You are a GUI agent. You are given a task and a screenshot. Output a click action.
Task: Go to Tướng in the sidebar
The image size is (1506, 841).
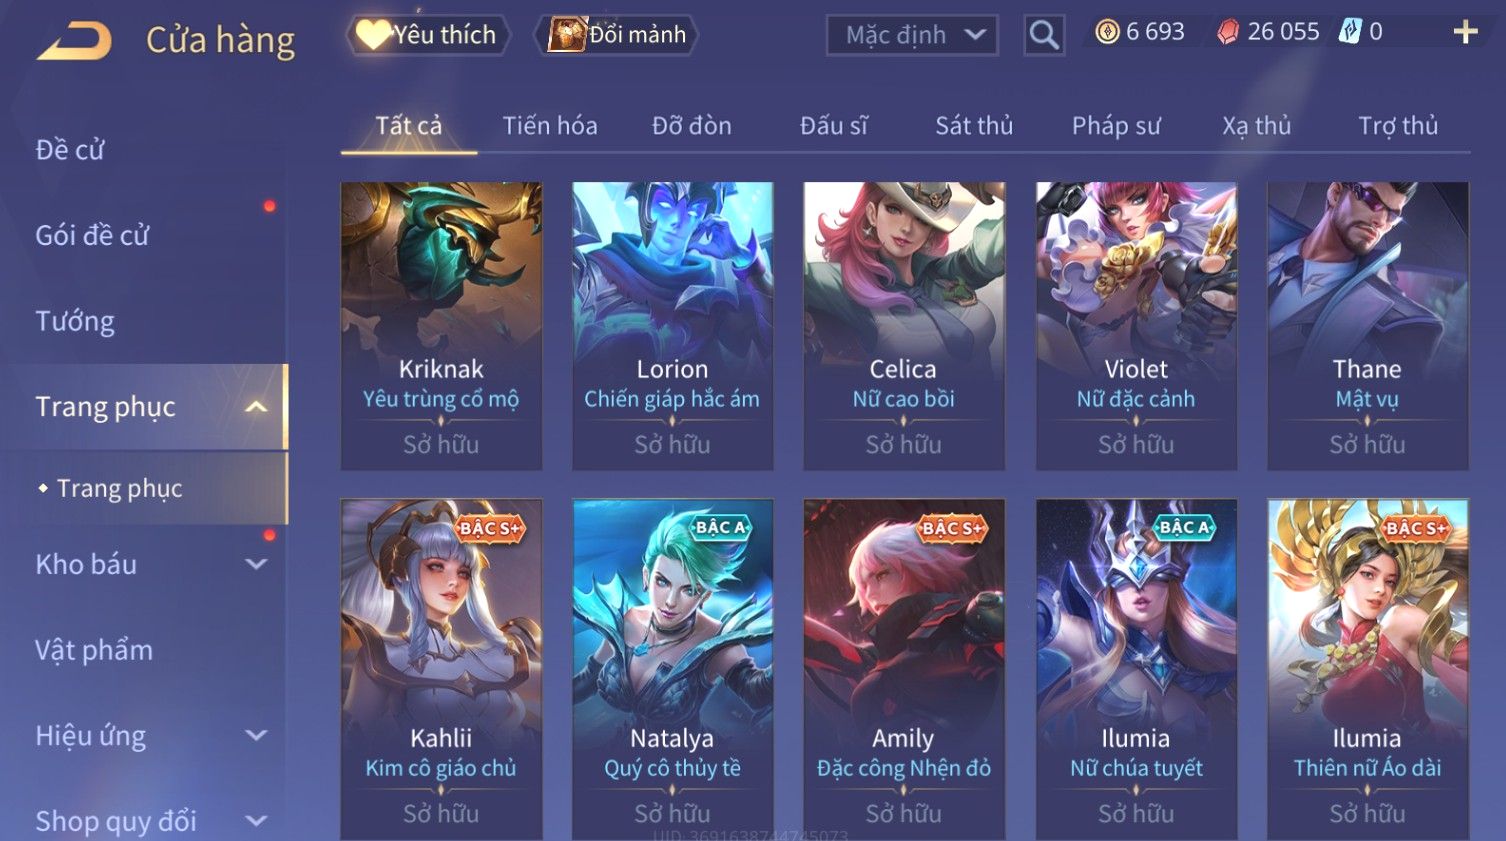coord(75,322)
